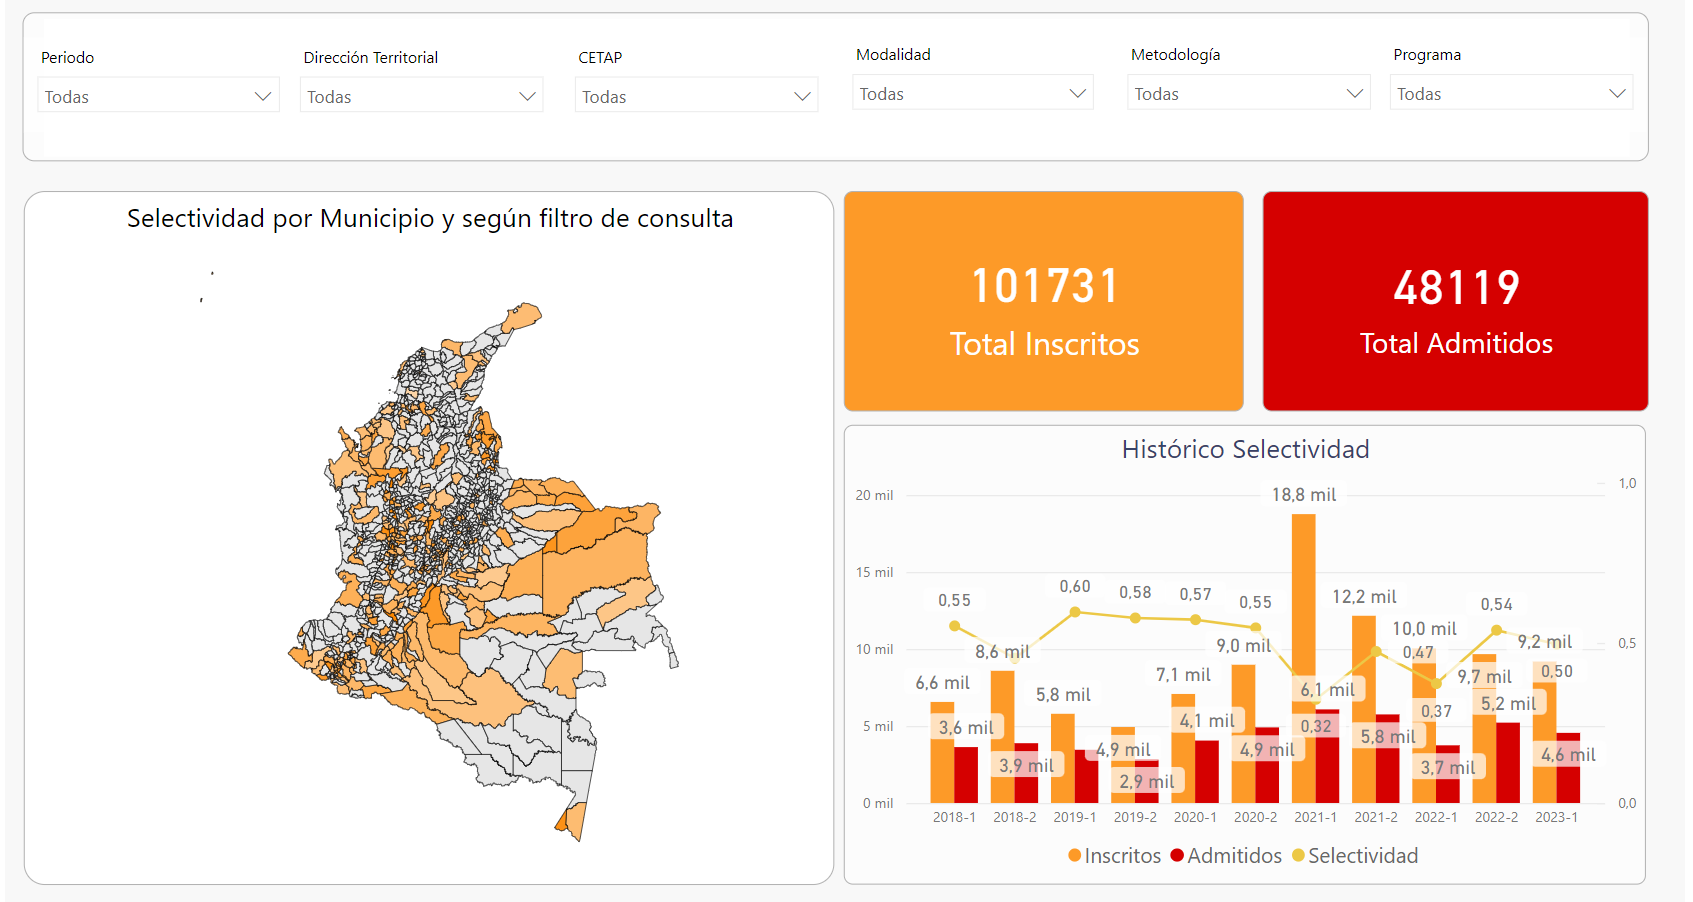The width and height of the screenshot is (1693, 902).
Task: Open the Periodo dropdown
Action: click(x=158, y=96)
